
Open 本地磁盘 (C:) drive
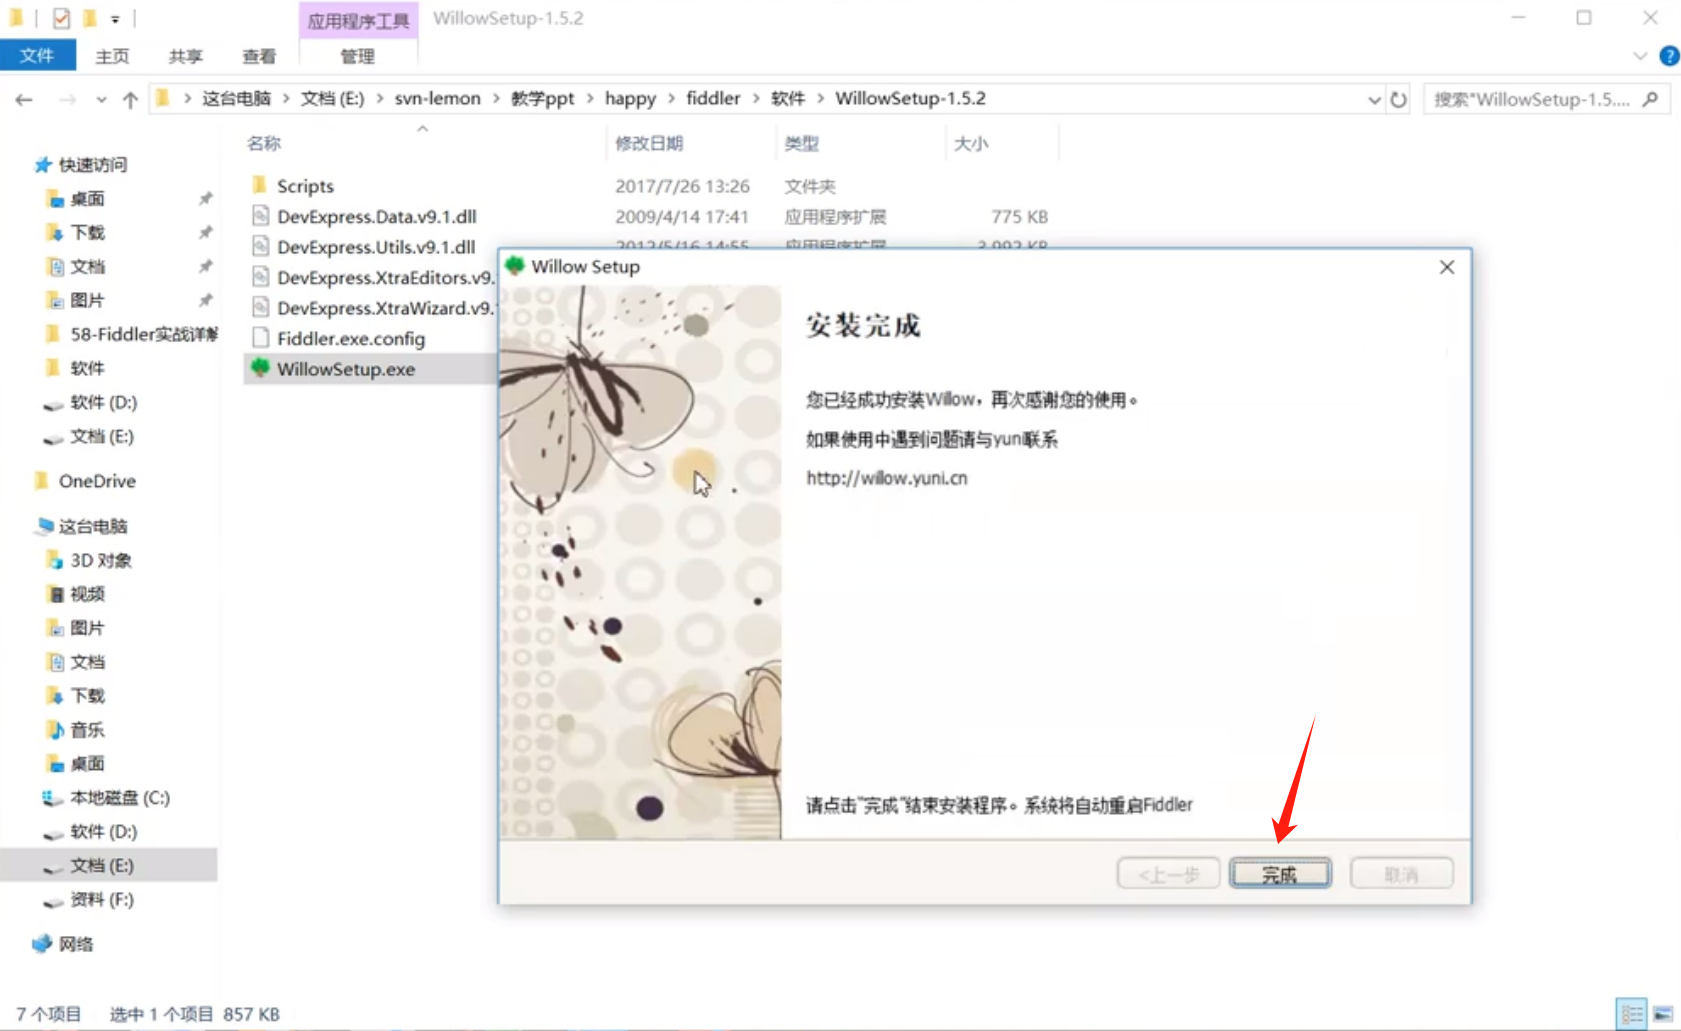120,798
